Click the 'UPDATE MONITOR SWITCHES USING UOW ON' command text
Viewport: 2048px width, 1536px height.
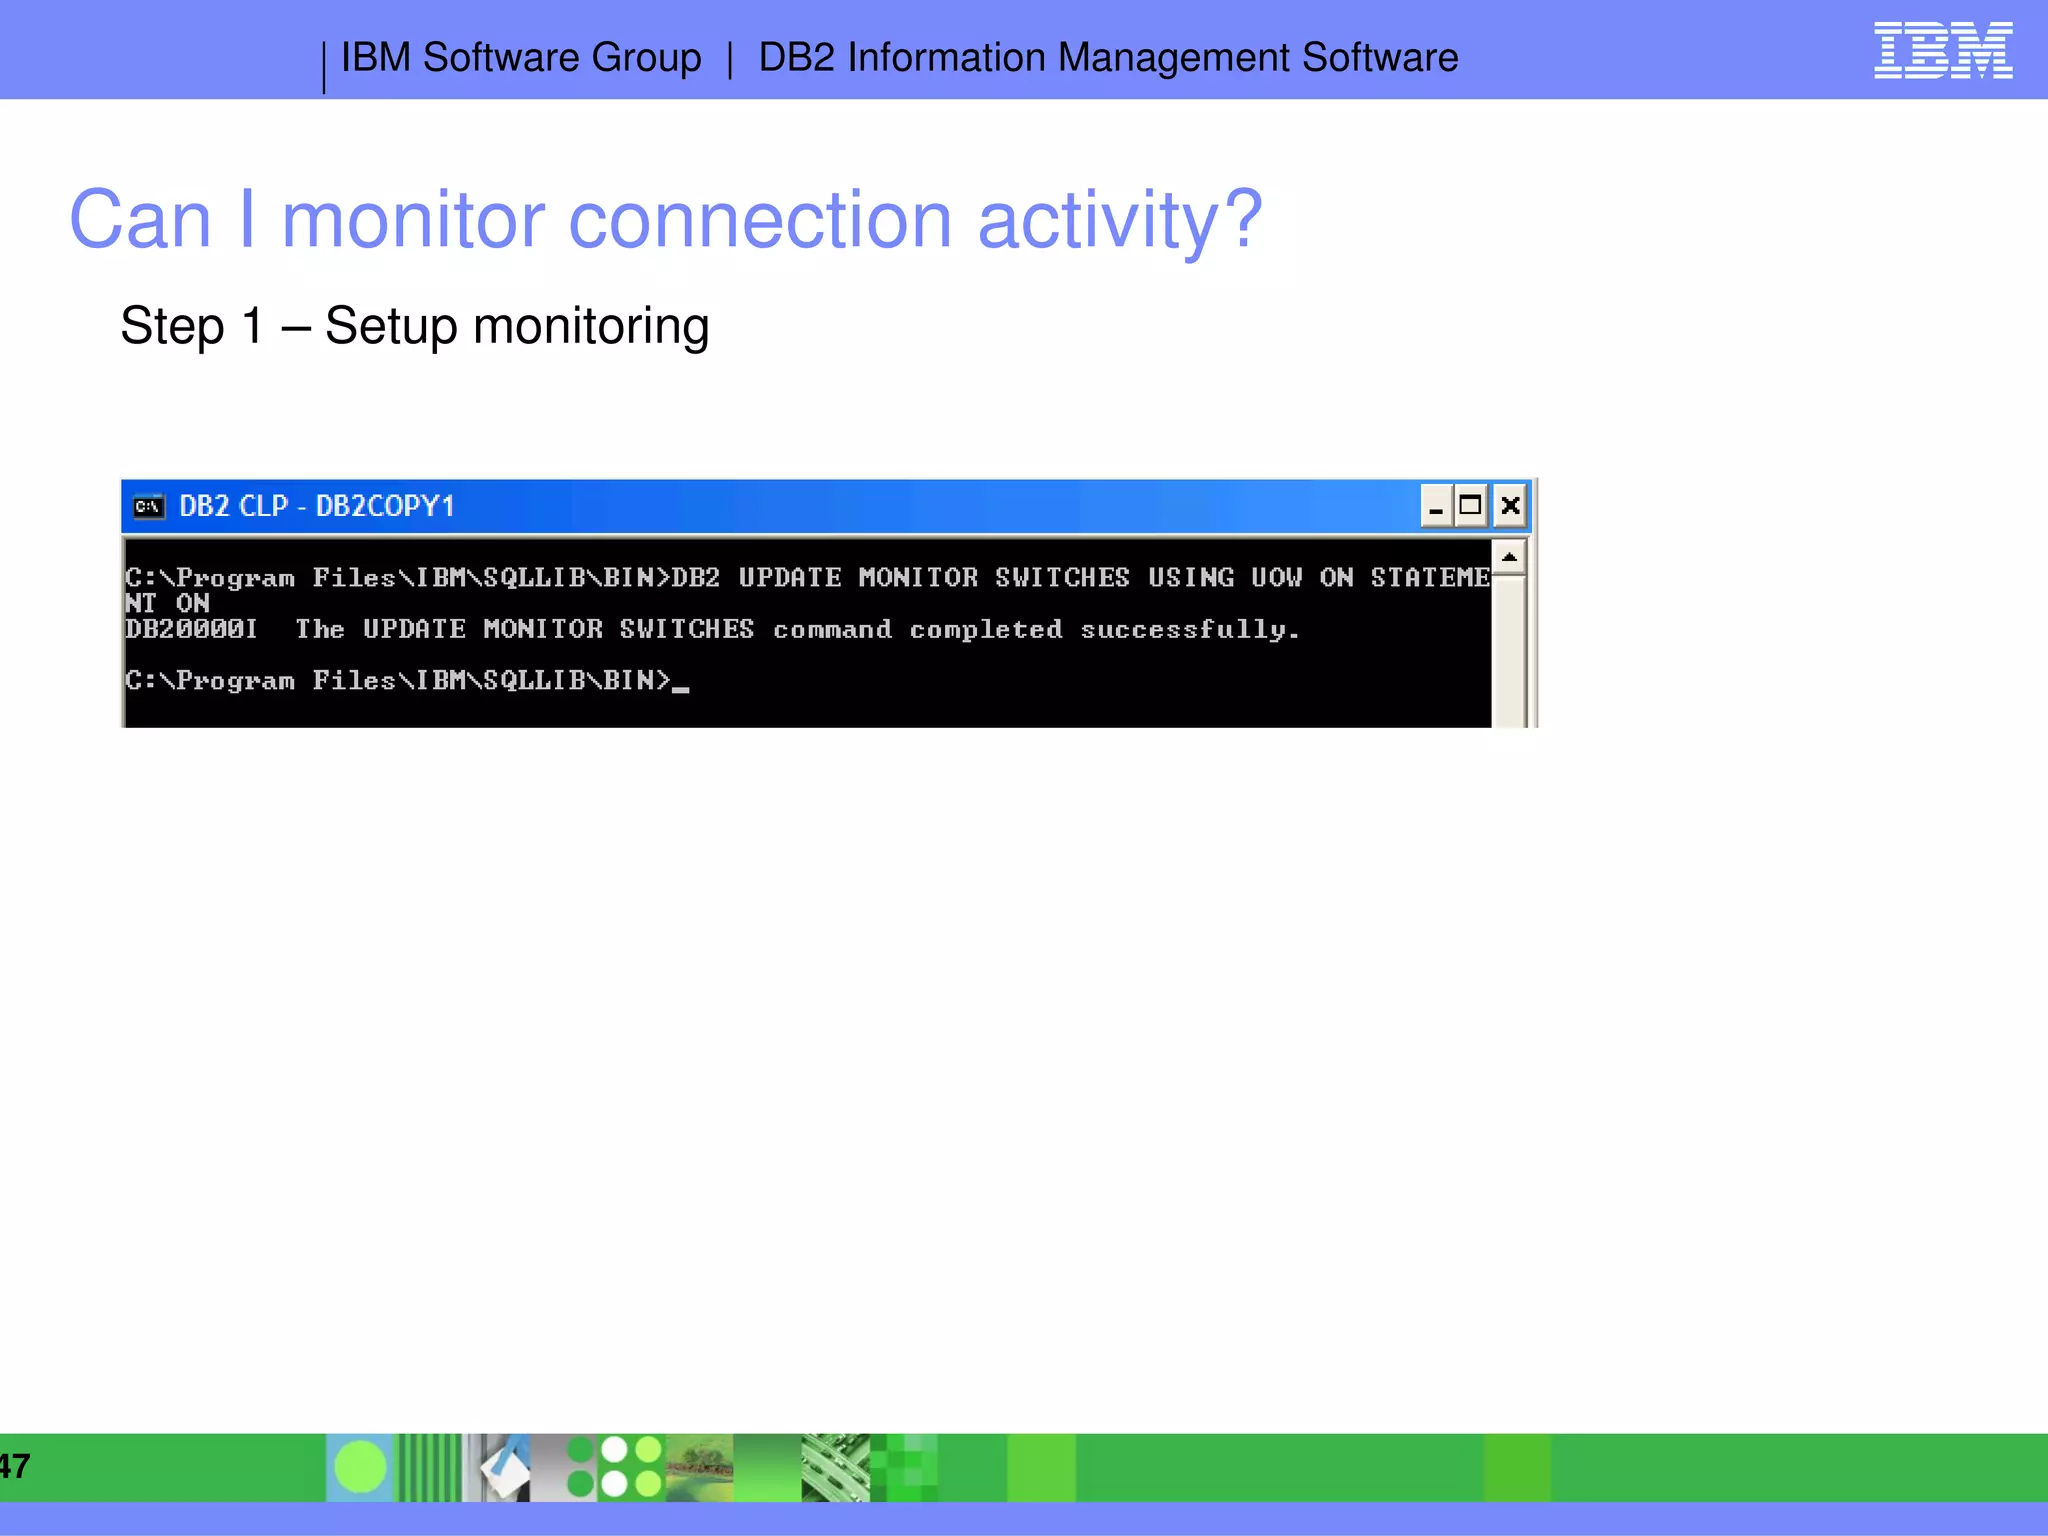(x=1046, y=578)
